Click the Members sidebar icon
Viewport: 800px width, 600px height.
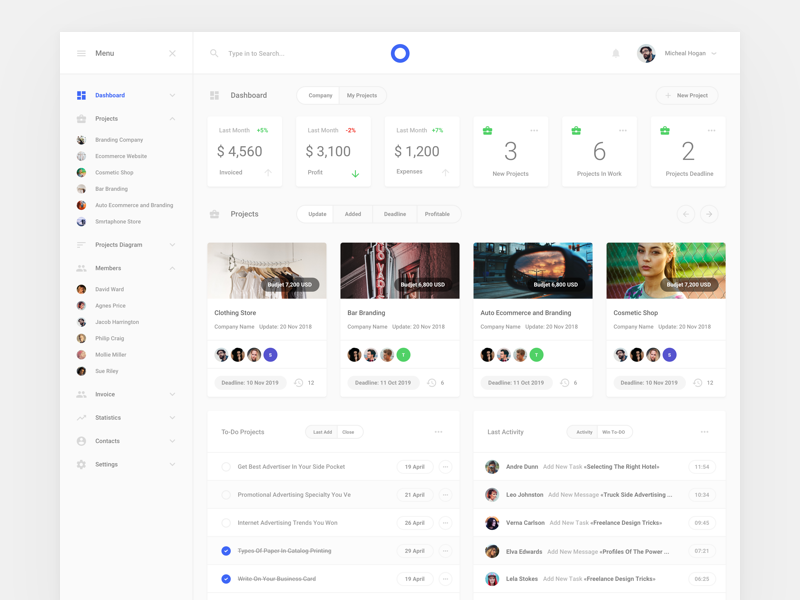(81, 268)
